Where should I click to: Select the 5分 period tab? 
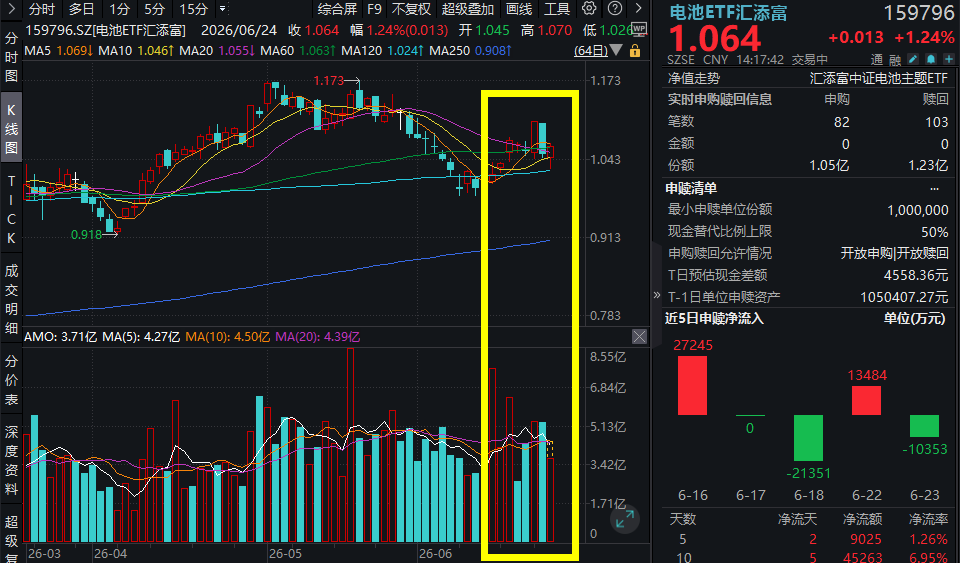(x=154, y=9)
